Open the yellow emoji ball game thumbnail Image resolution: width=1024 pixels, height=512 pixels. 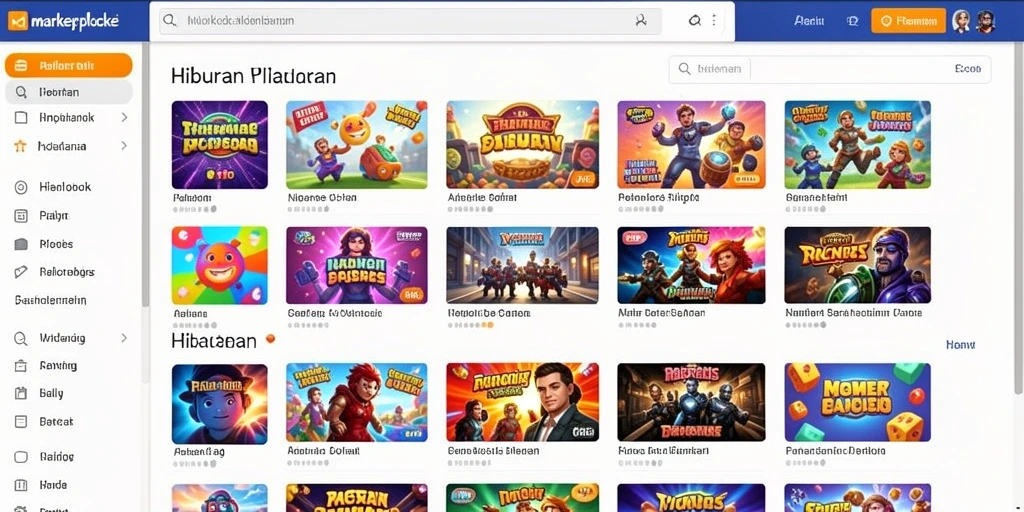click(357, 145)
